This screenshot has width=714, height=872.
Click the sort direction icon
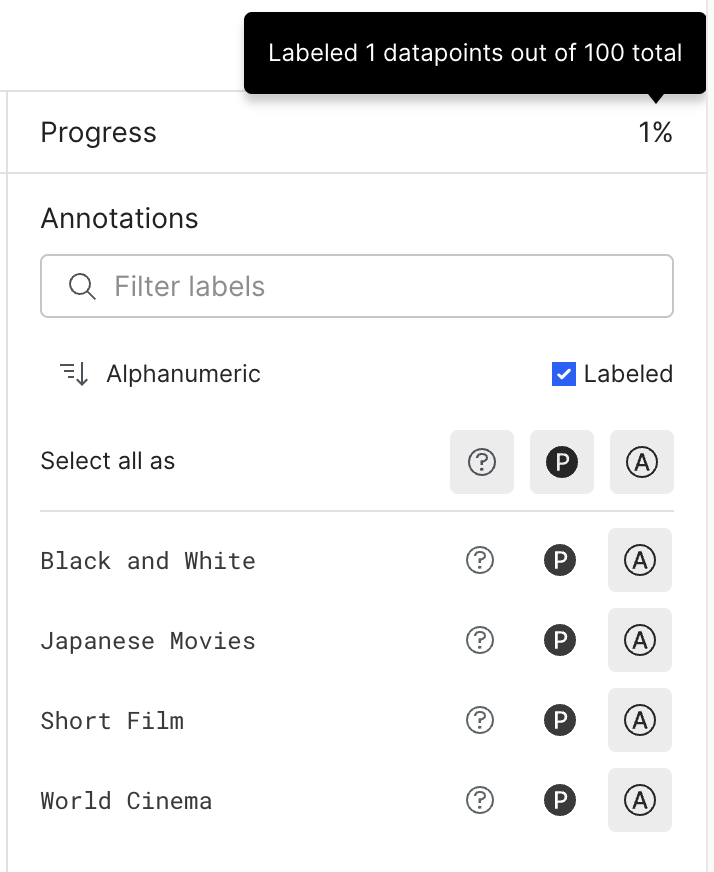pyautogui.click(x=75, y=374)
